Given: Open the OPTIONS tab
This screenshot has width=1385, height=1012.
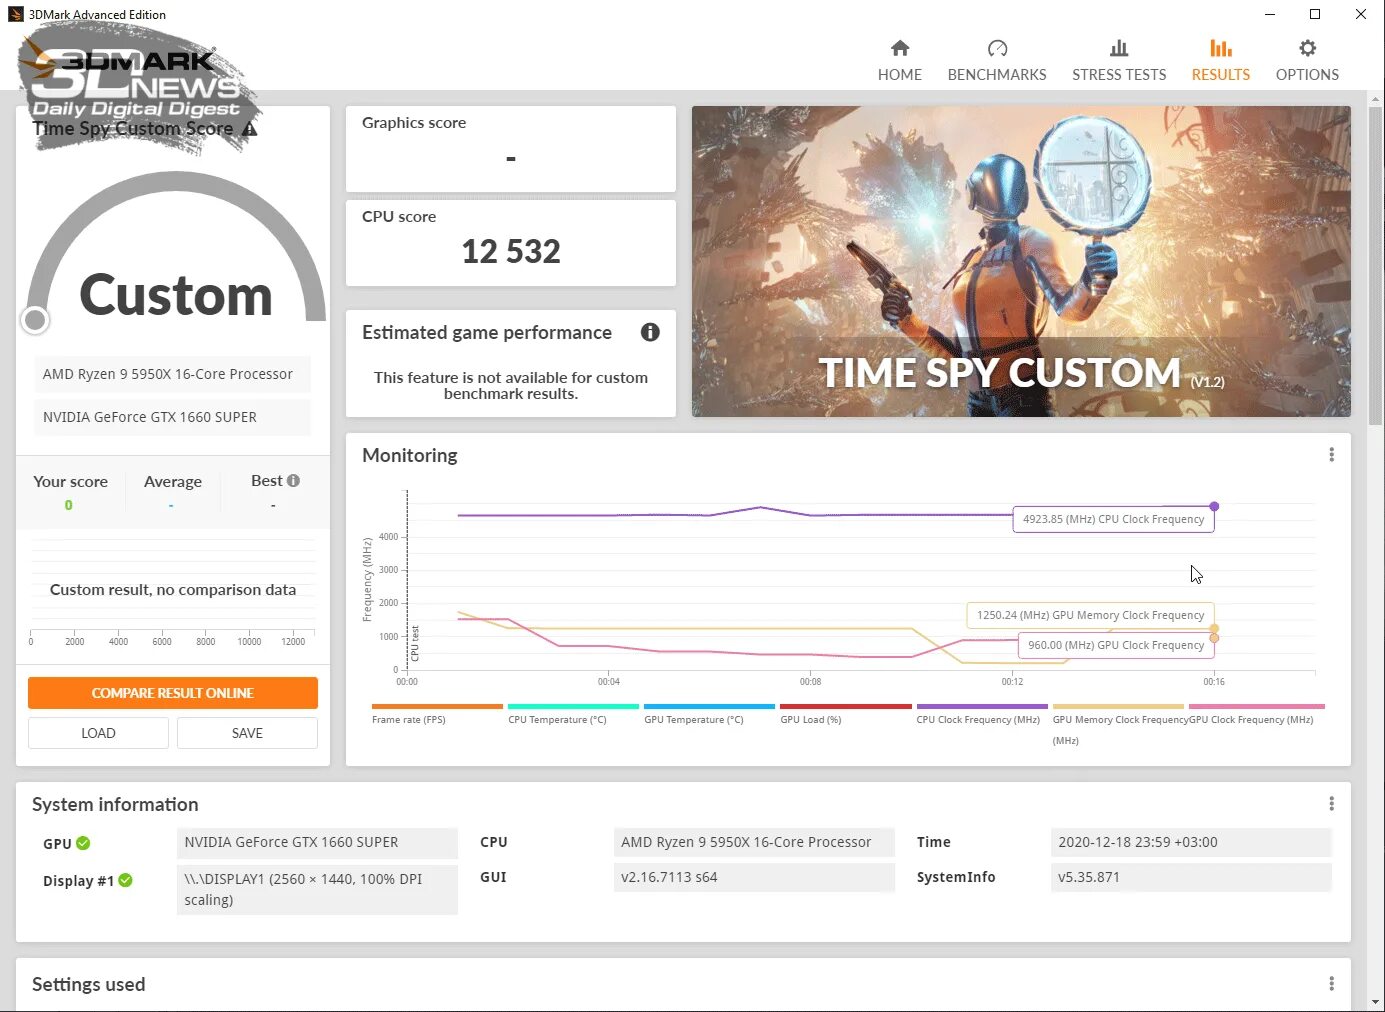Looking at the screenshot, I should (1307, 60).
